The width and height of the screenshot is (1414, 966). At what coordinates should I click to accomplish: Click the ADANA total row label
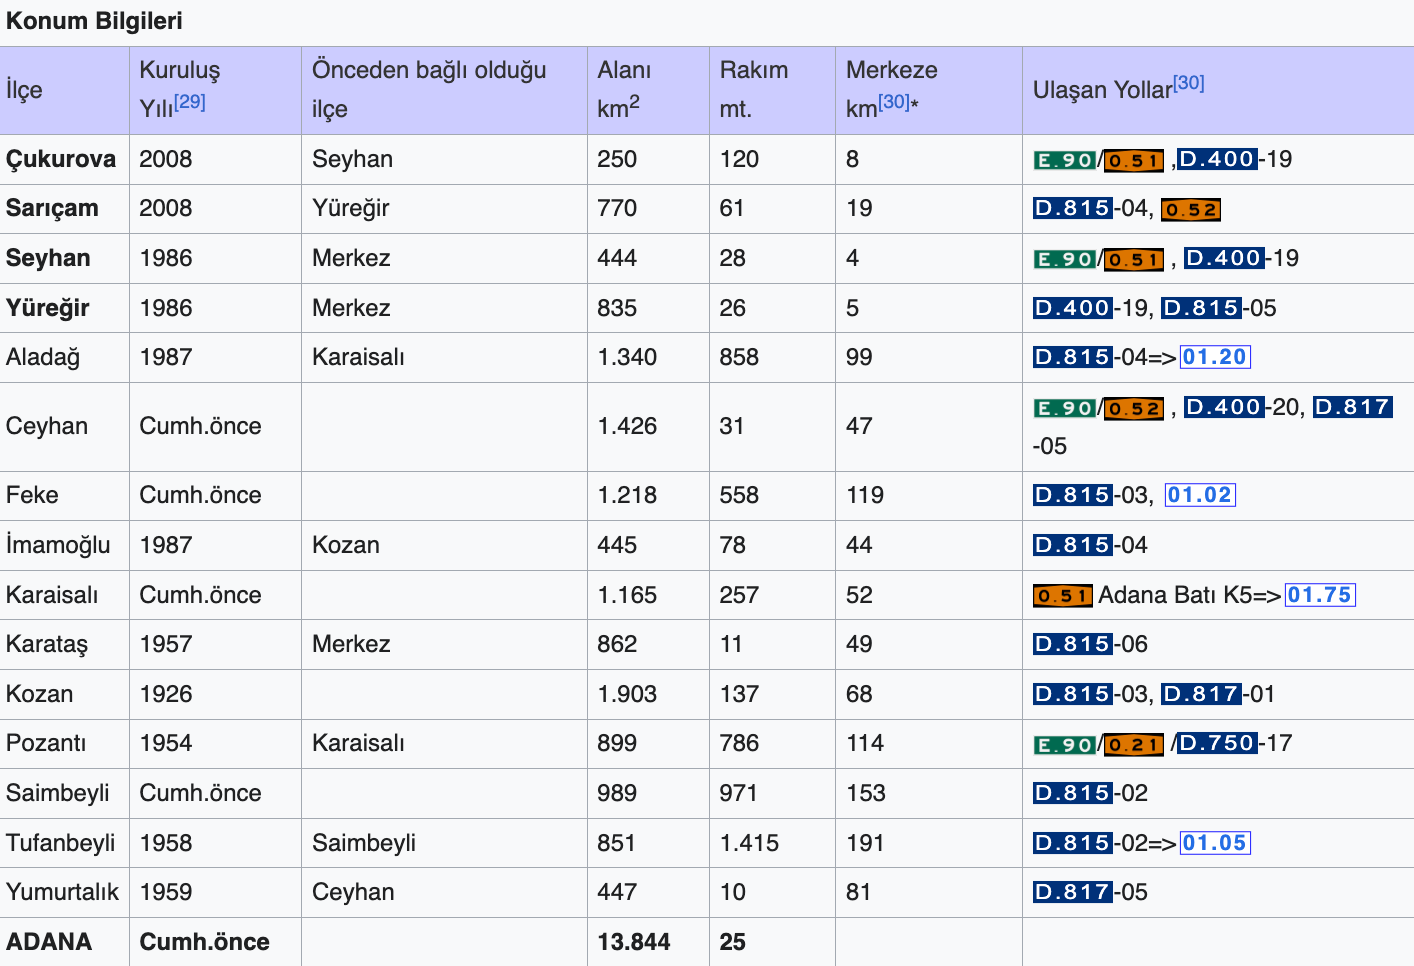click(x=49, y=942)
